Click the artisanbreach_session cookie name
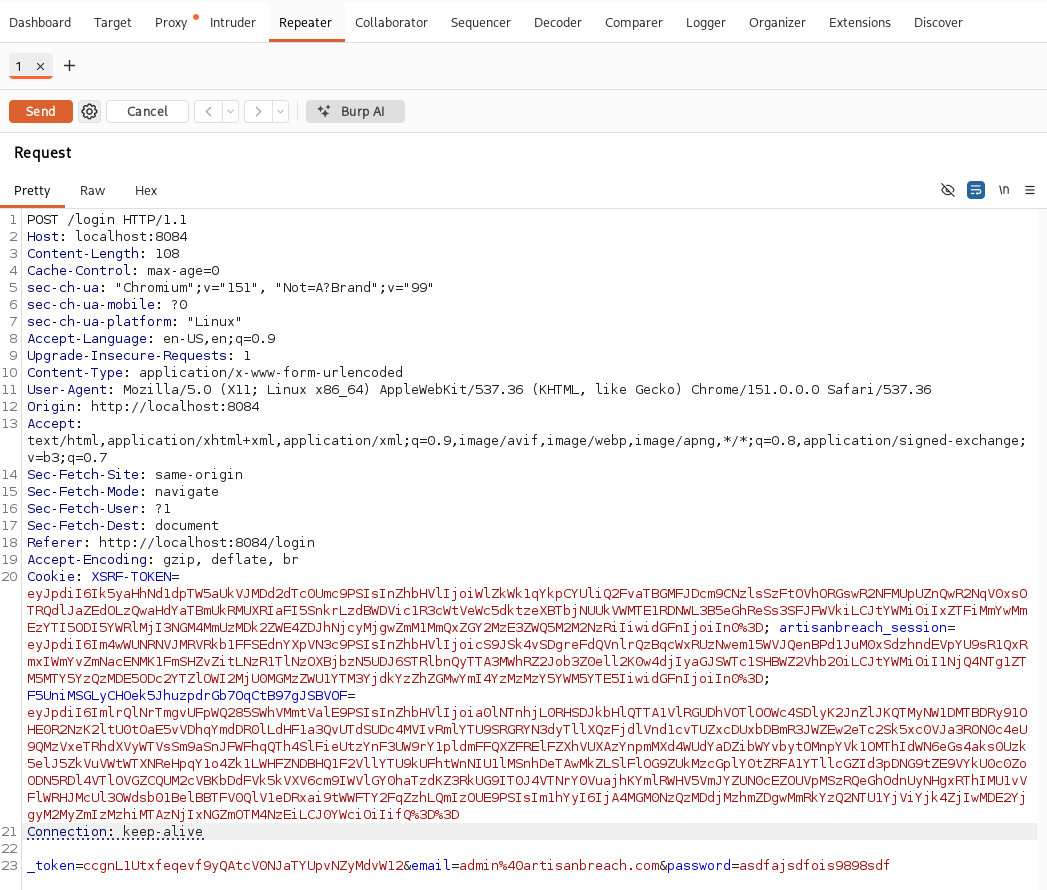This screenshot has width=1047, height=890. click(863, 628)
